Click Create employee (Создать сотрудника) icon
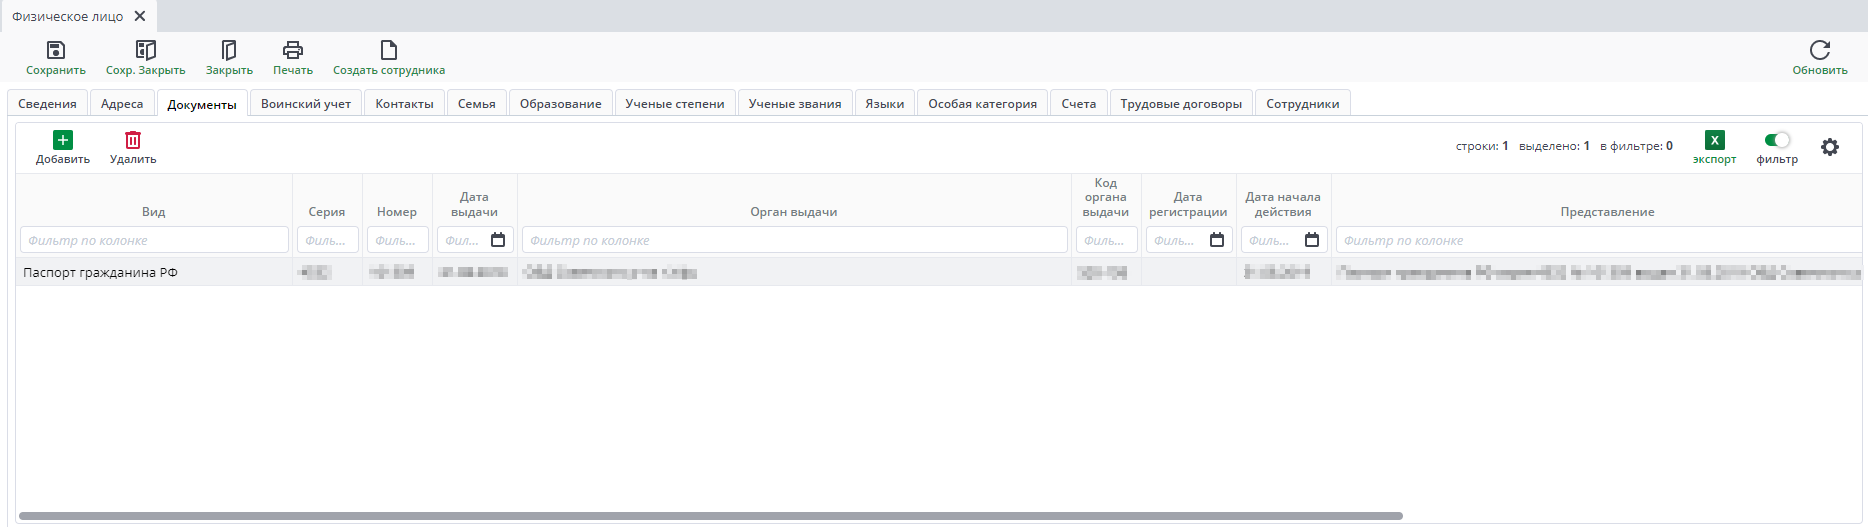The width and height of the screenshot is (1868, 527). click(x=389, y=51)
